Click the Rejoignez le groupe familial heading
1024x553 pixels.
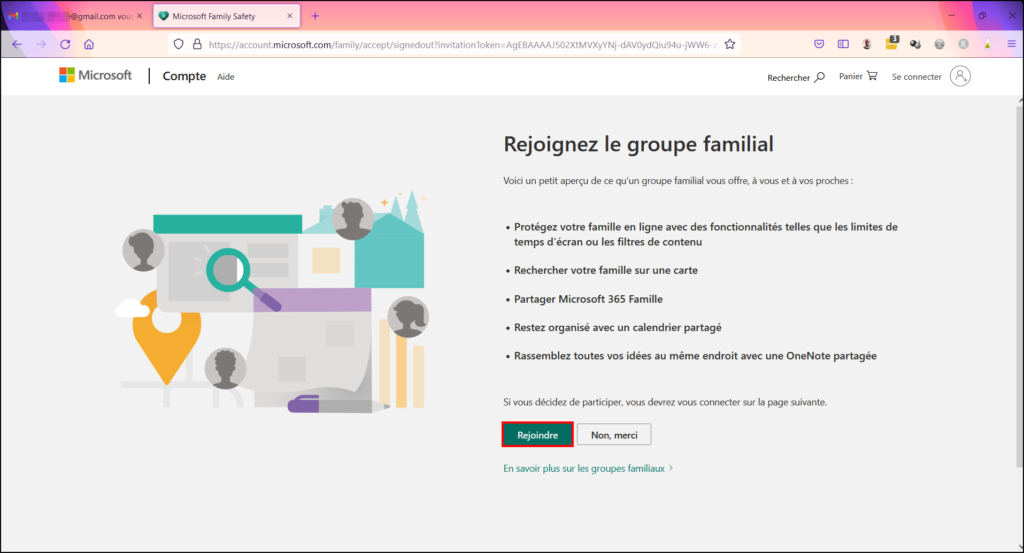pyautogui.click(x=638, y=144)
